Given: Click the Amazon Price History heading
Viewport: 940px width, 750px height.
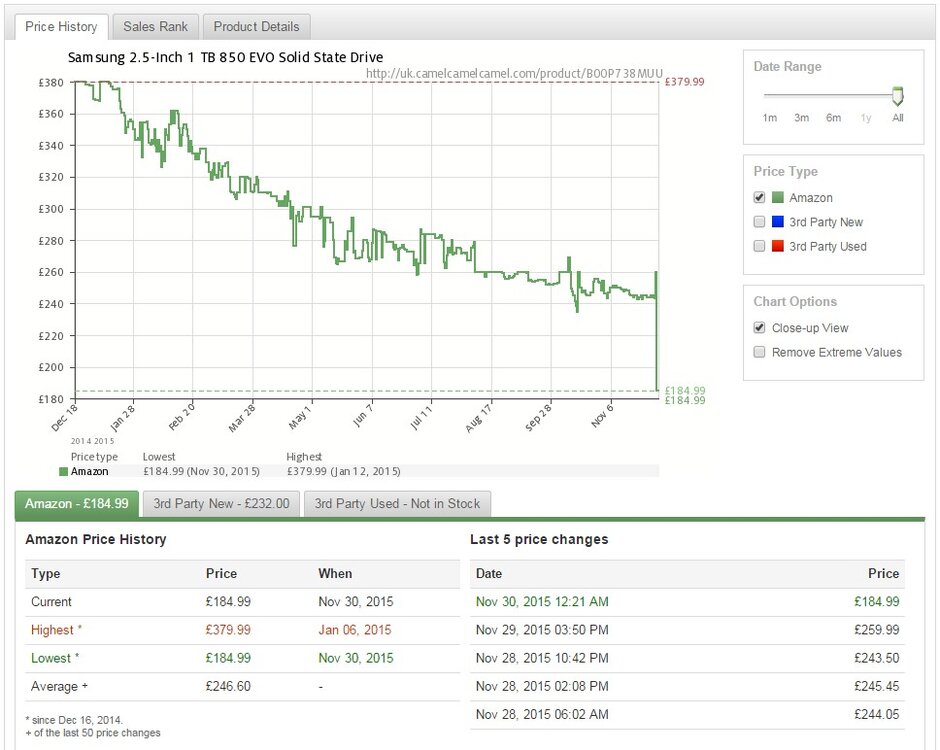Looking at the screenshot, I should [95, 540].
